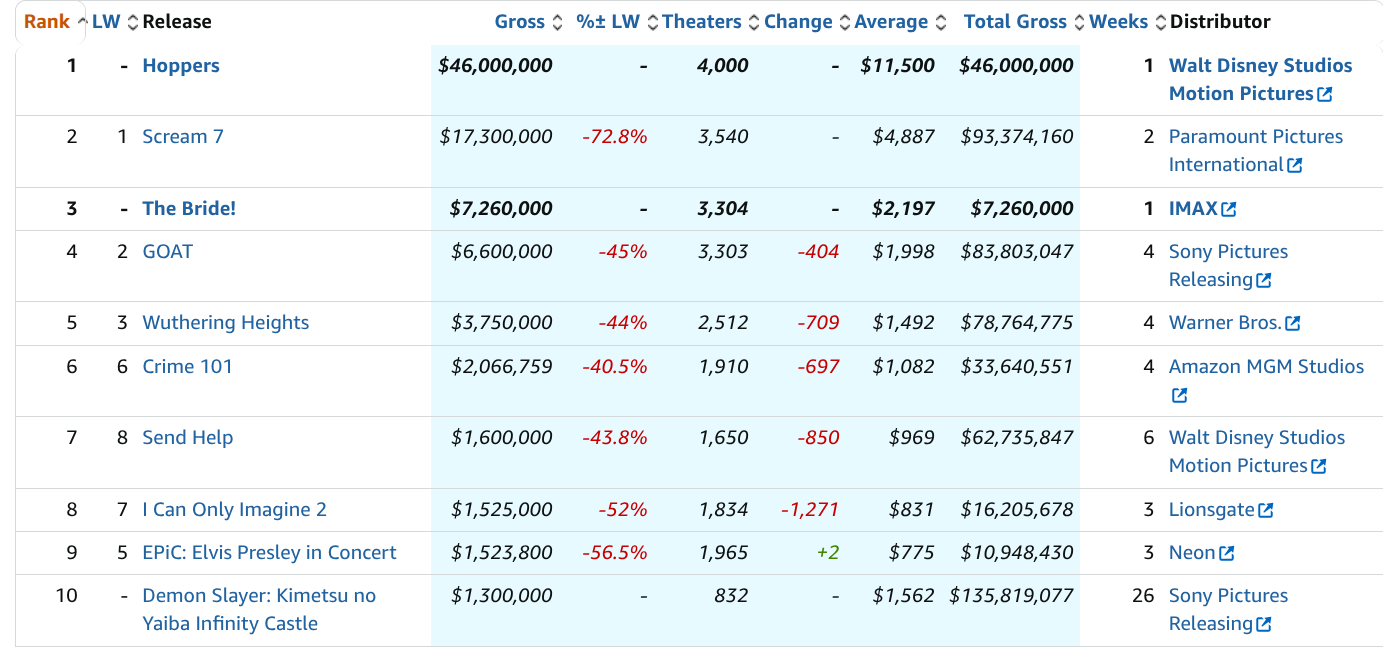Sort by Weeks column header

1118,22
